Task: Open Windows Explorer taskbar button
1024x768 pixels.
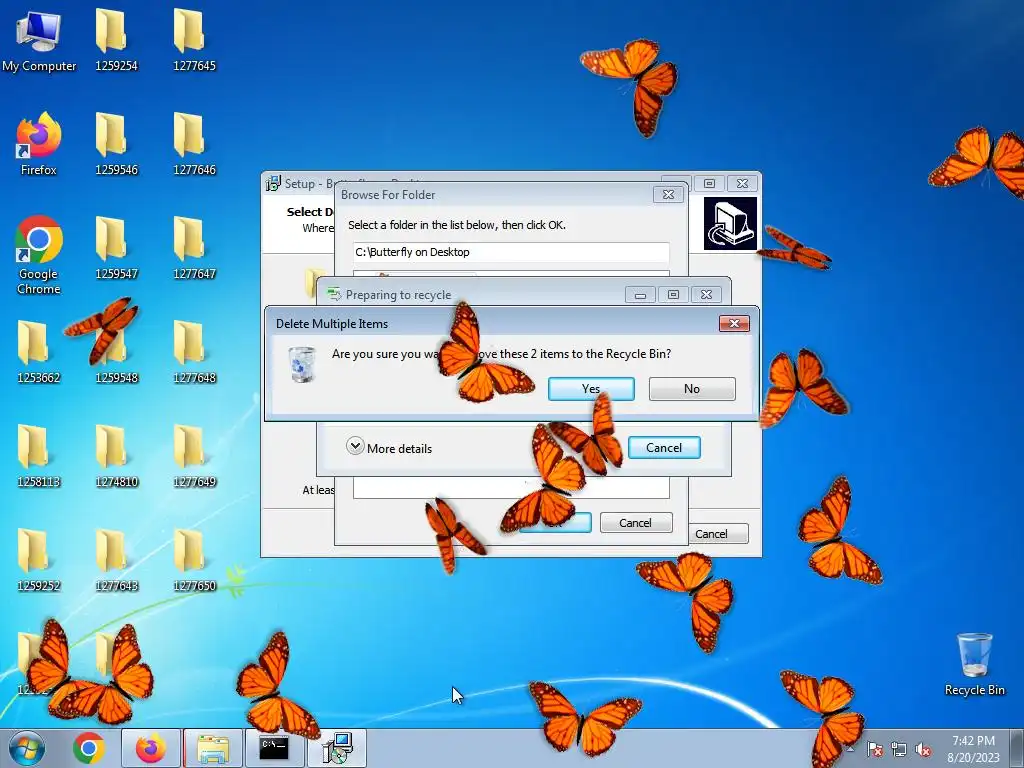Action: (213, 748)
